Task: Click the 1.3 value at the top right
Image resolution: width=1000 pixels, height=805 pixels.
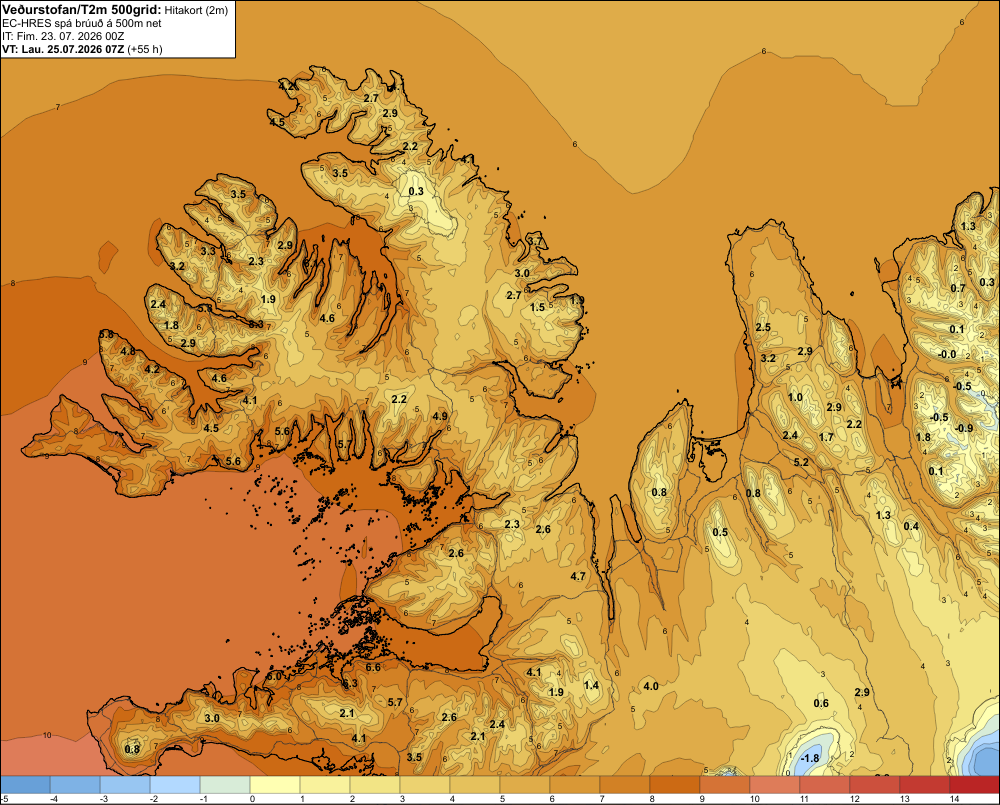Action: click(x=968, y=226)
